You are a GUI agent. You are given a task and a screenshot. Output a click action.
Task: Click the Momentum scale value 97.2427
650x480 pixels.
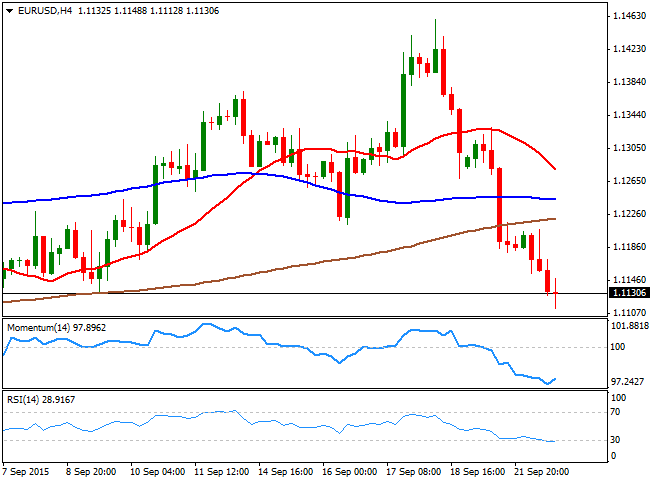click(628, 382)
